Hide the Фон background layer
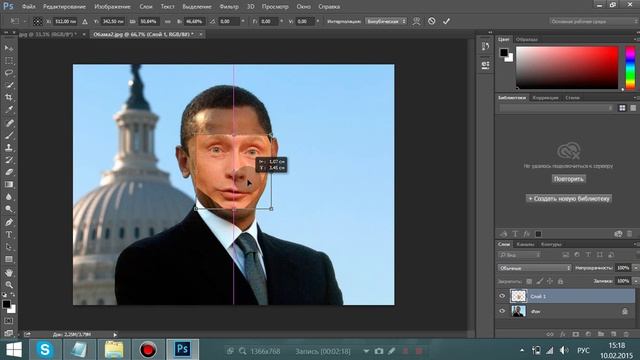The width and height of the screenshot is (640, 360). tap(502, 311)
